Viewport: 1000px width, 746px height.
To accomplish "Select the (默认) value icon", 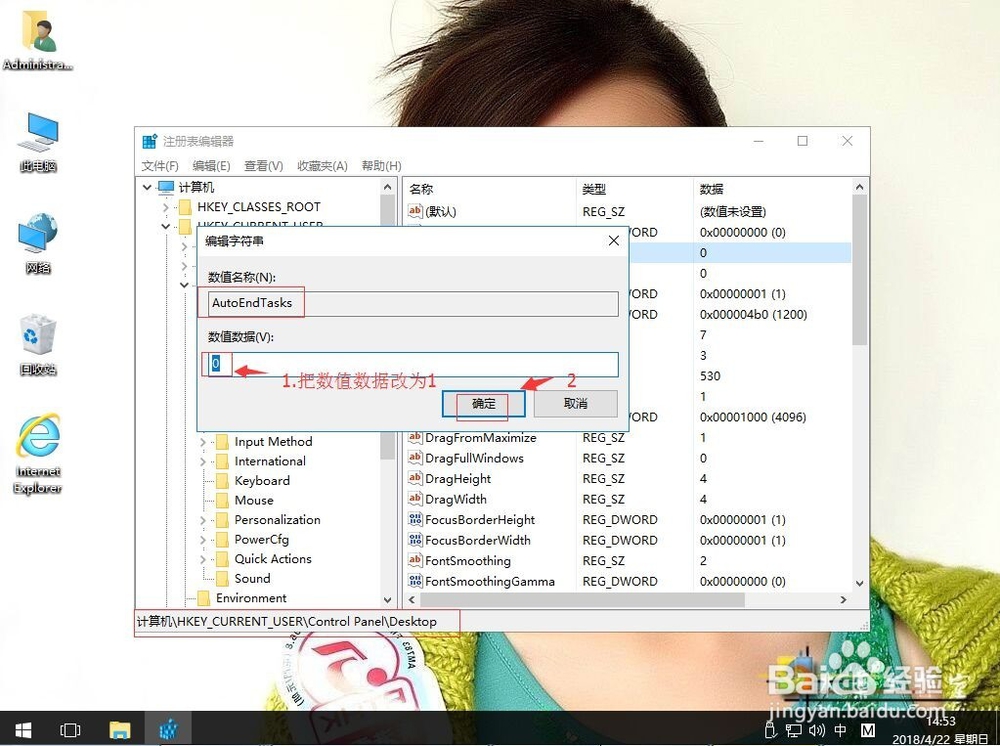I will [x=415, y=210].
